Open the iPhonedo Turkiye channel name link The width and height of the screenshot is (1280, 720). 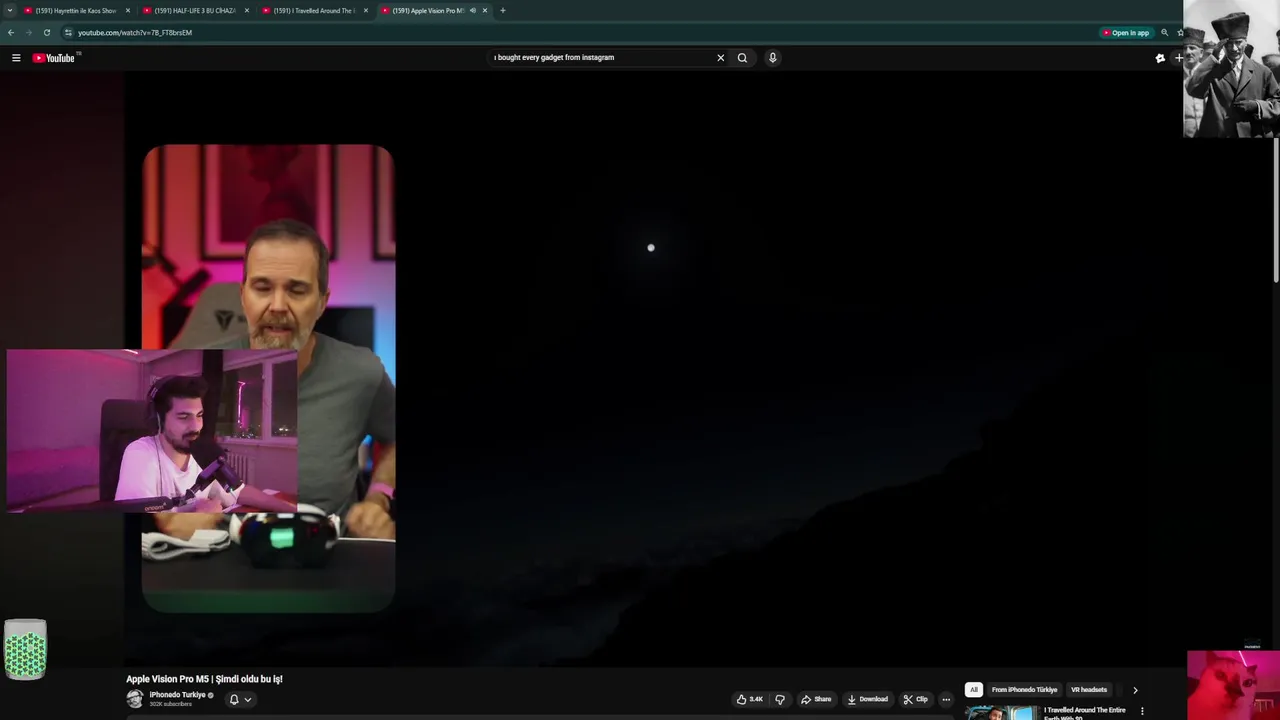[x=178, y=695]
